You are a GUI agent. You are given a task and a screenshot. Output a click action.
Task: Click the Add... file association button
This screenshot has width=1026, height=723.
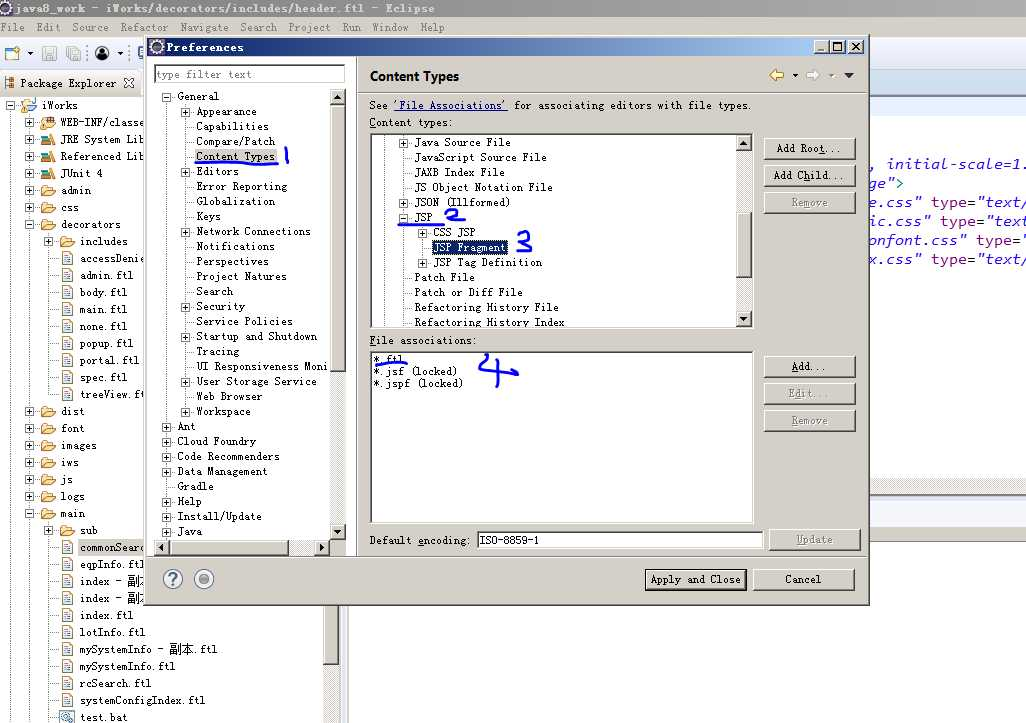[x=809, y=366]
